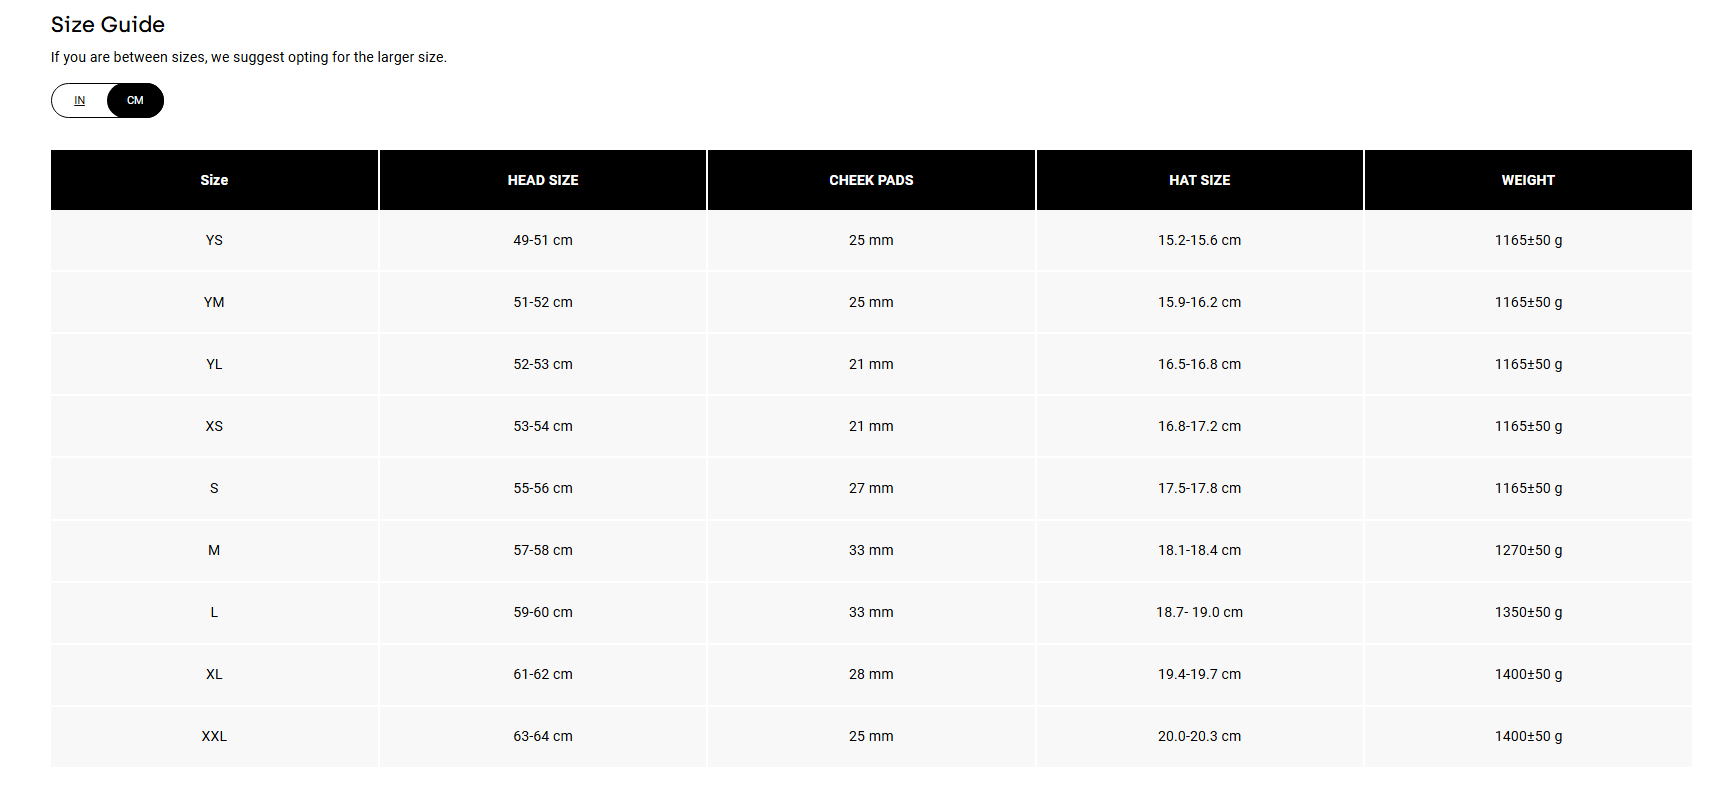Click the CHEEK PADS column header

870,180
